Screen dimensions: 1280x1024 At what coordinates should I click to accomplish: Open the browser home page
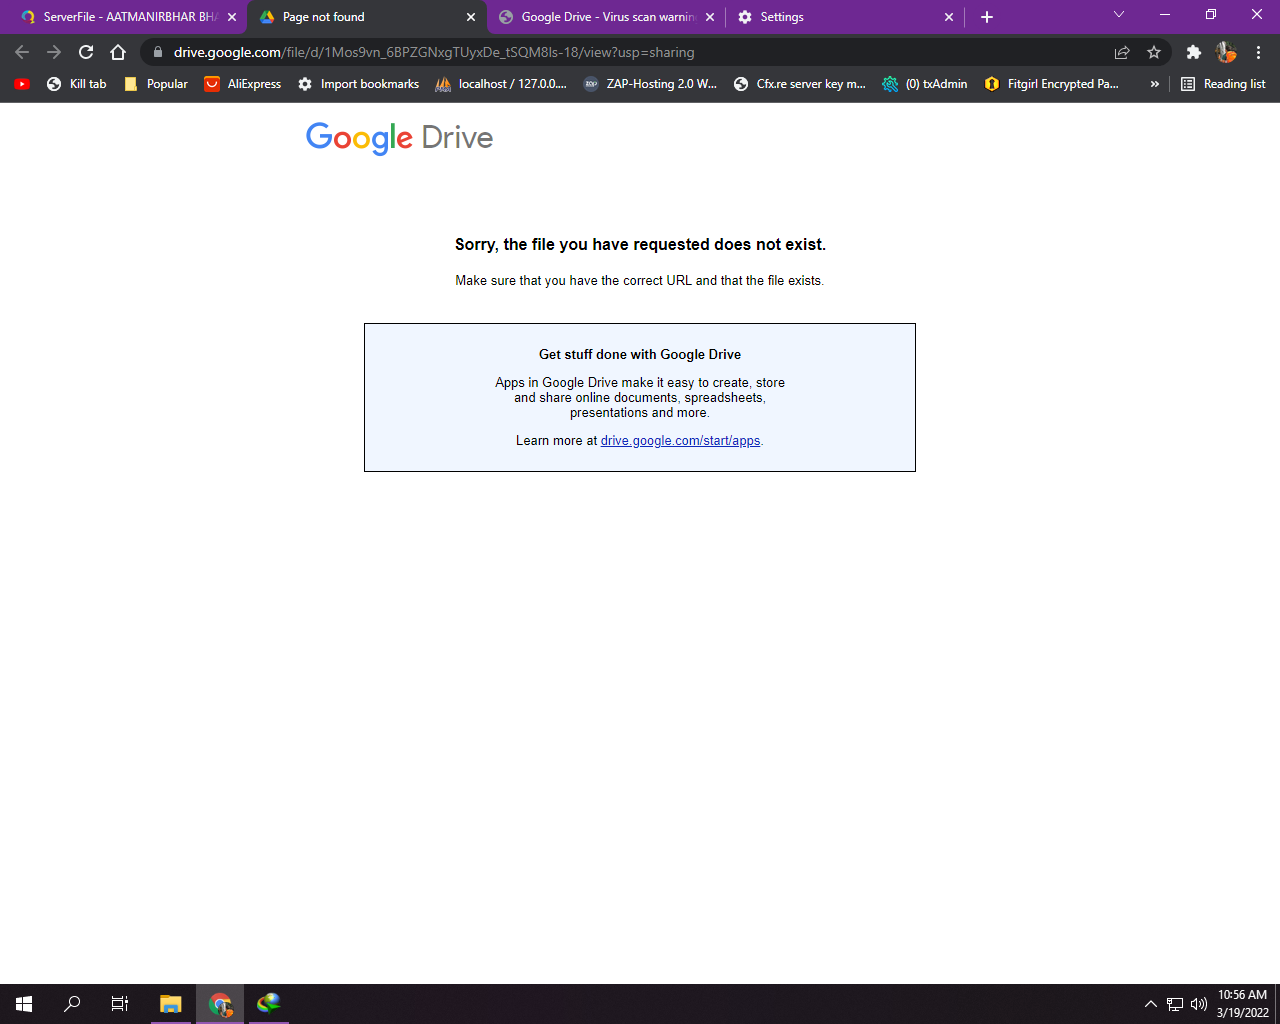point(118,52)
